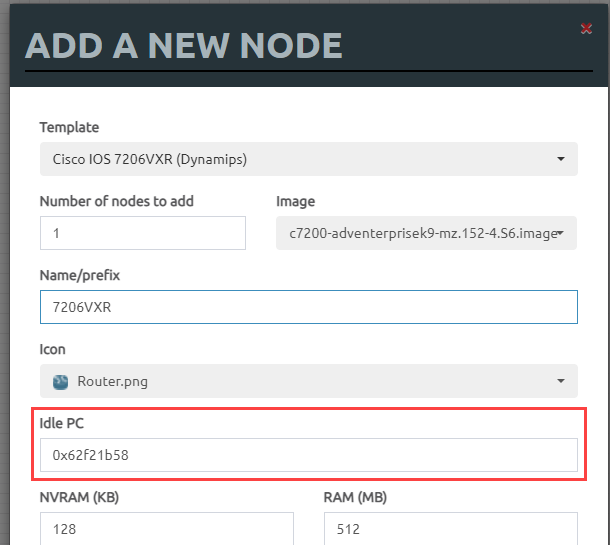Click the Router icon thumbnail in Icon selector

point(60,382)
